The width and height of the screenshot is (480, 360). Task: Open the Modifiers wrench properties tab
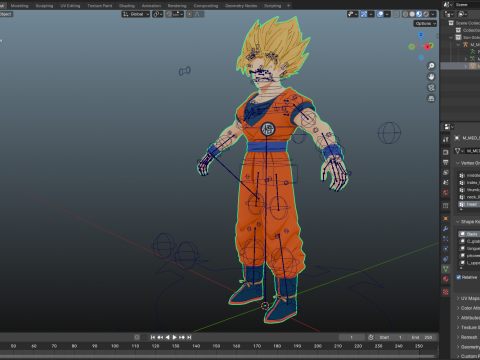pos(446,229)
